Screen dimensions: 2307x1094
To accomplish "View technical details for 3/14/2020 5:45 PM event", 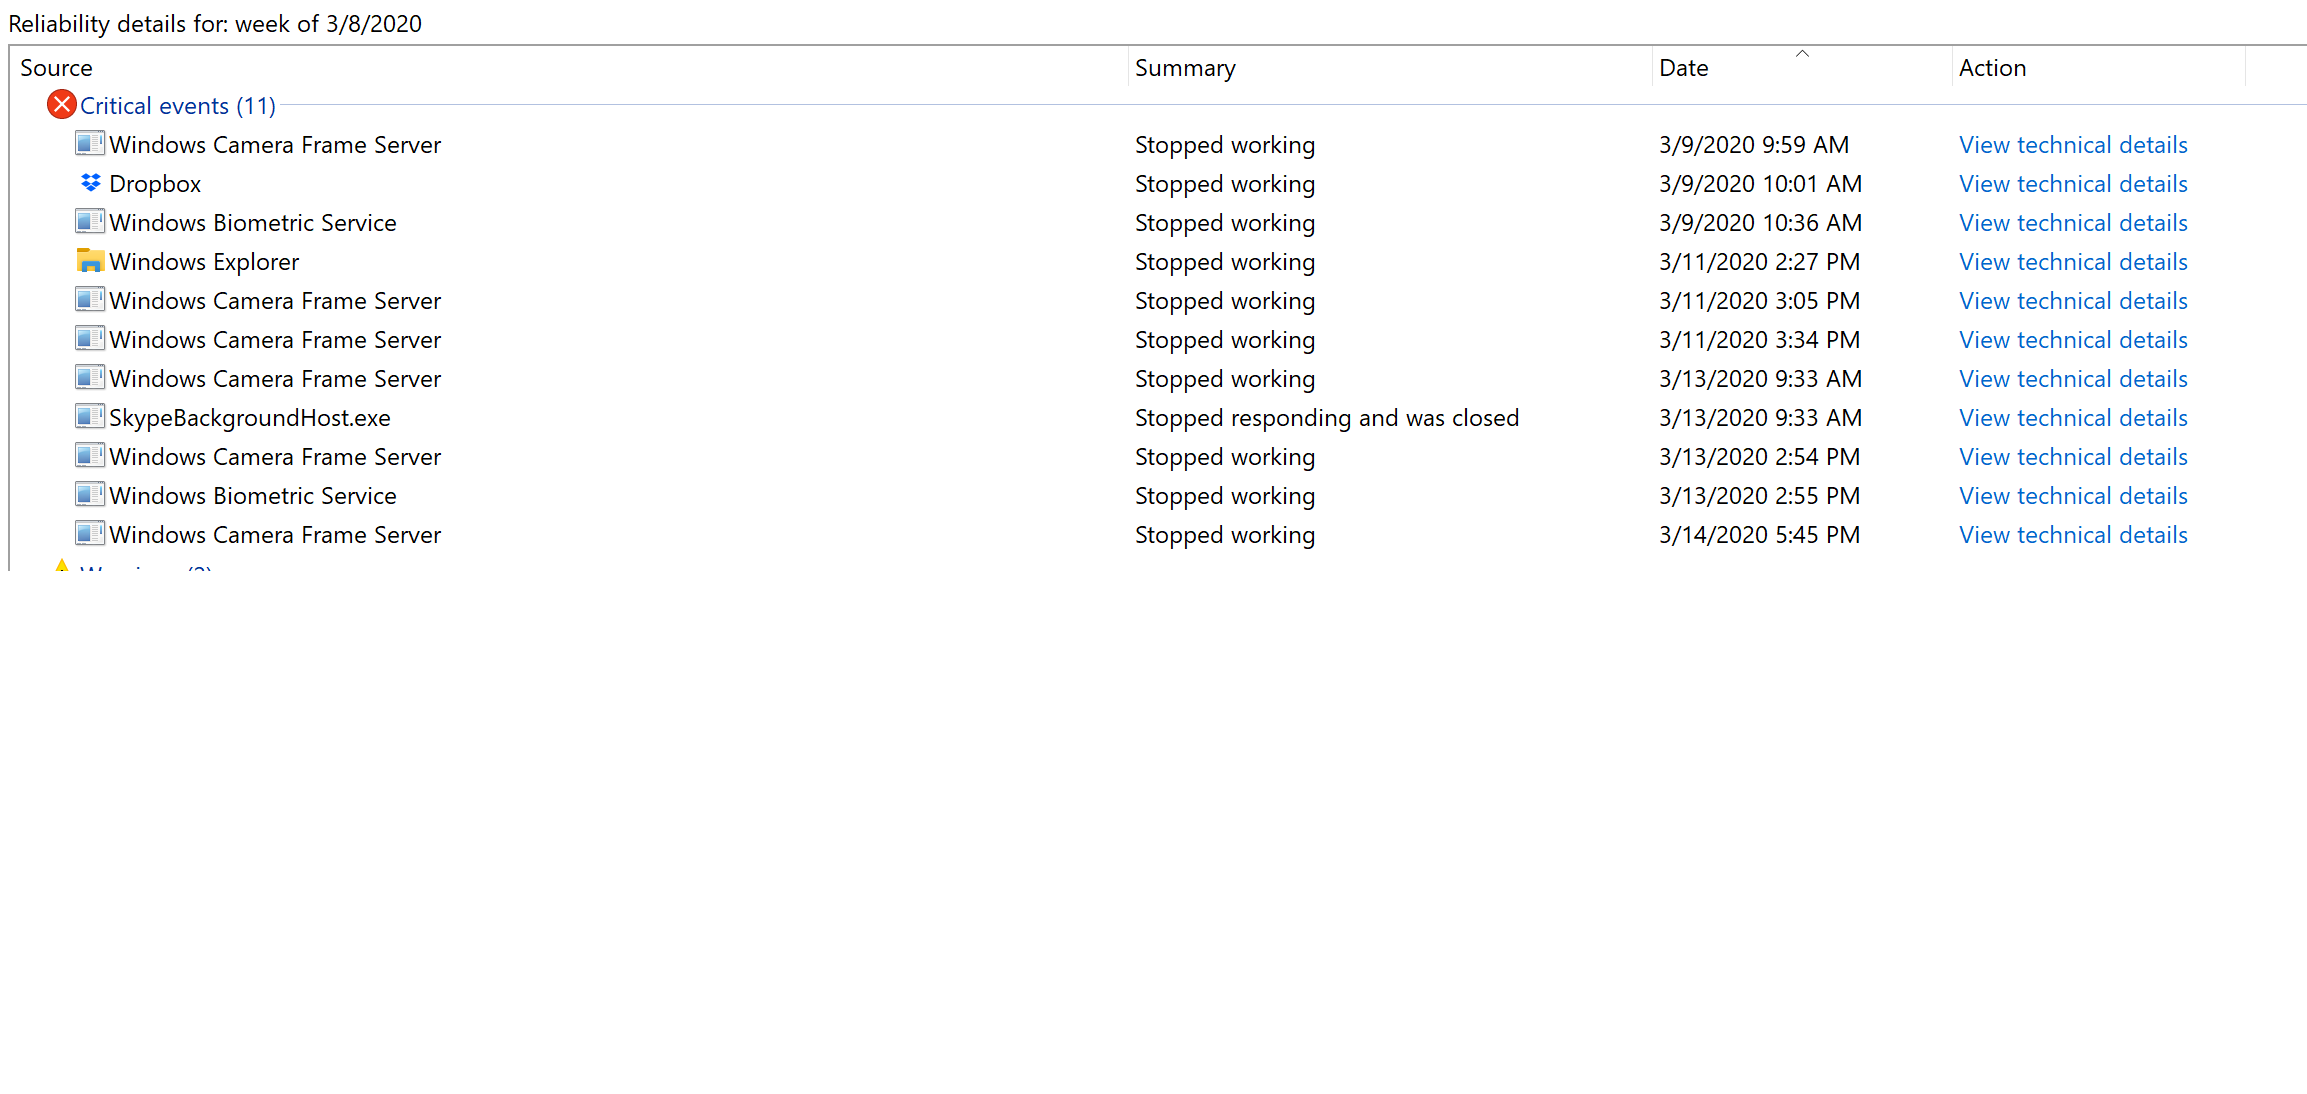I will [2073, 535].
